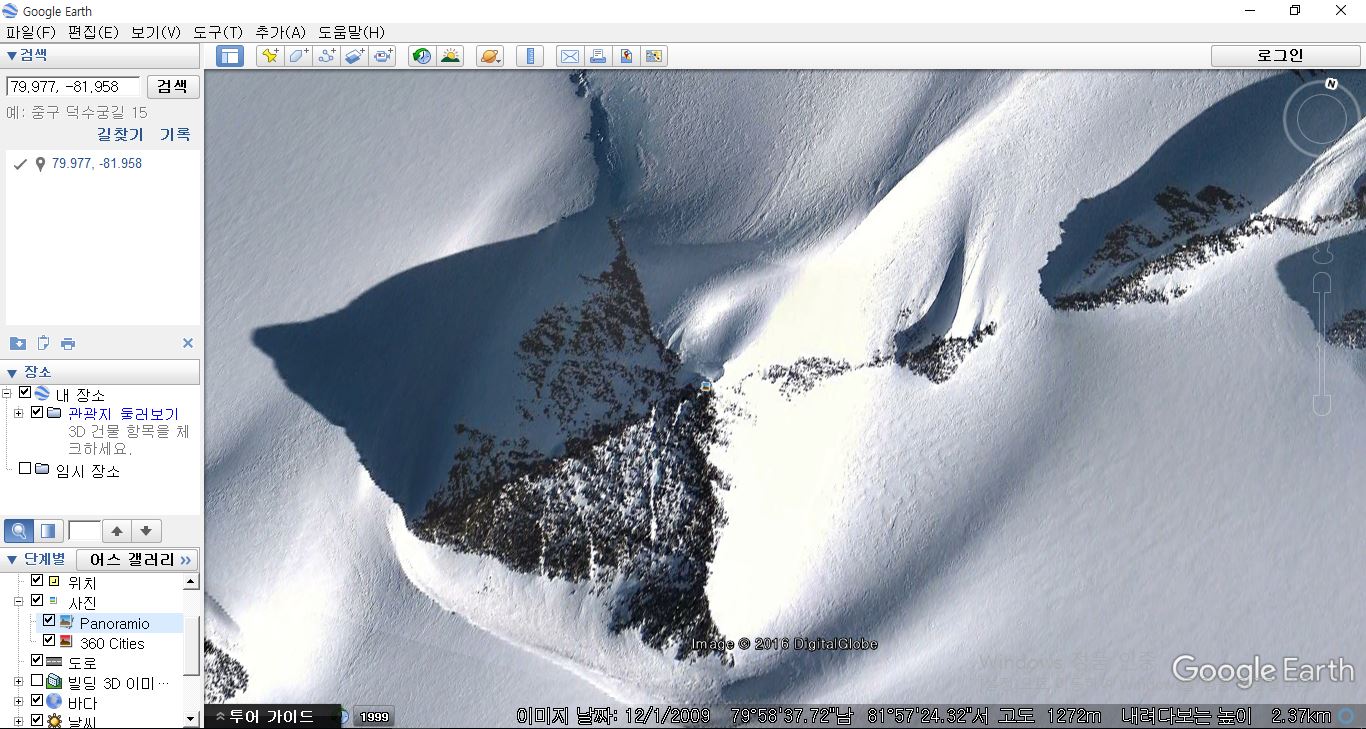1366x729 pixels.
Task: Open the Add Path tool
Action: tap(327, 56)
